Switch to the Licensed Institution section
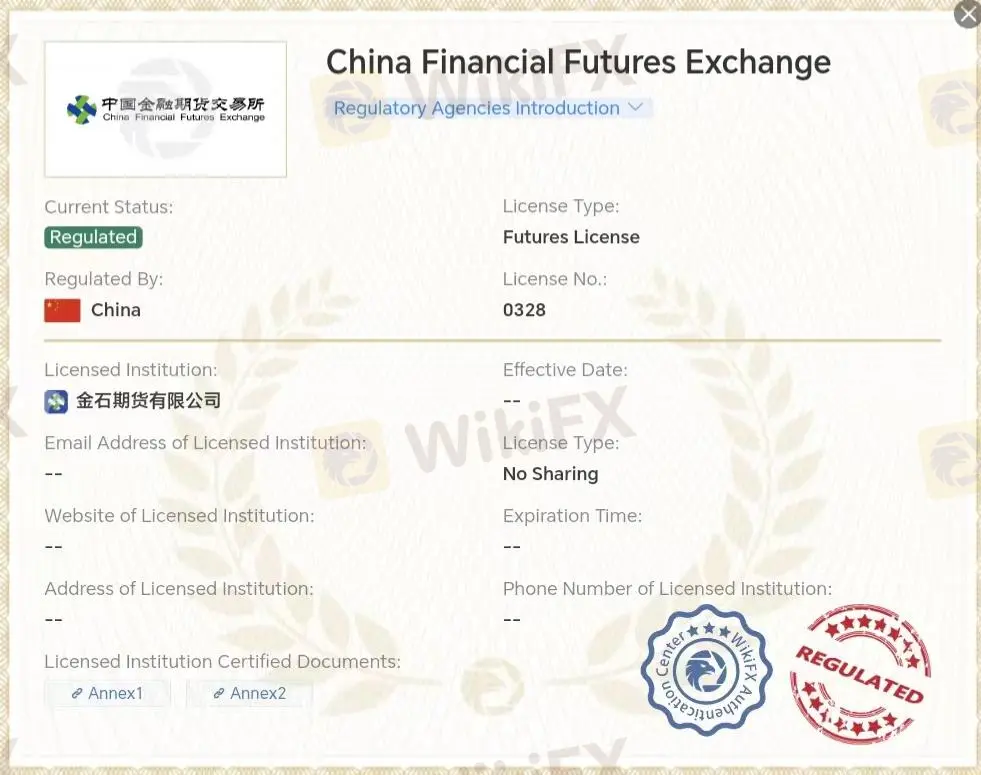This screenshot has width=981, height=775. 130,369
